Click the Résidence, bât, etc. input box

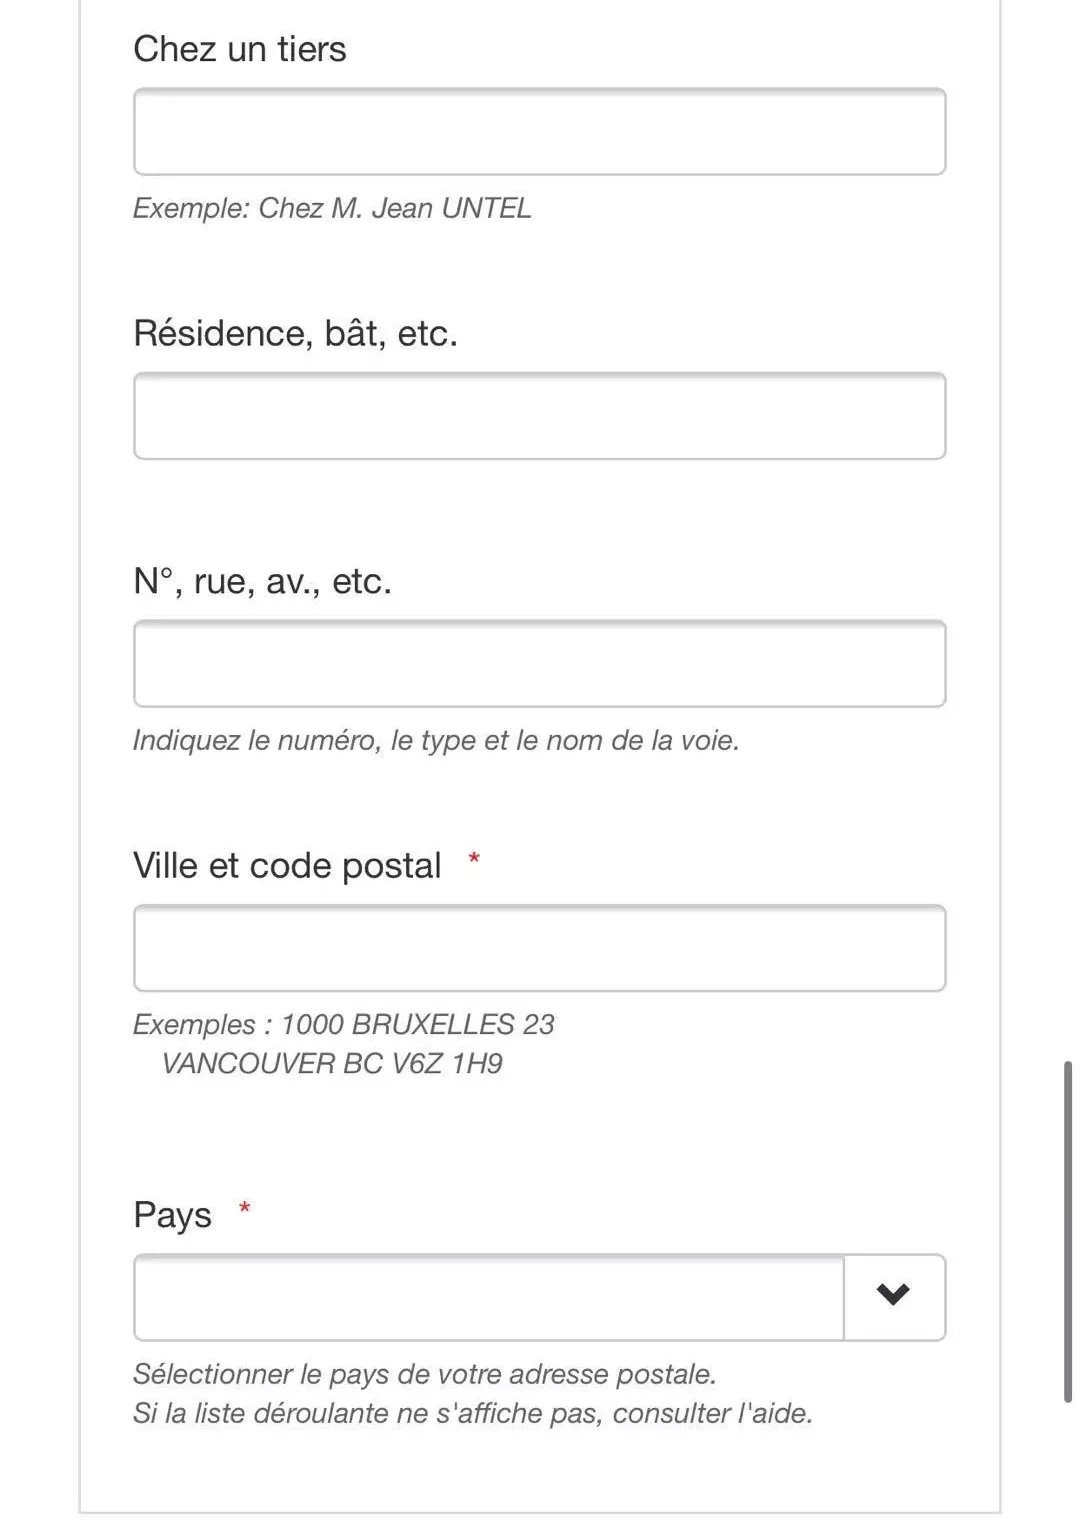point(539,416)
